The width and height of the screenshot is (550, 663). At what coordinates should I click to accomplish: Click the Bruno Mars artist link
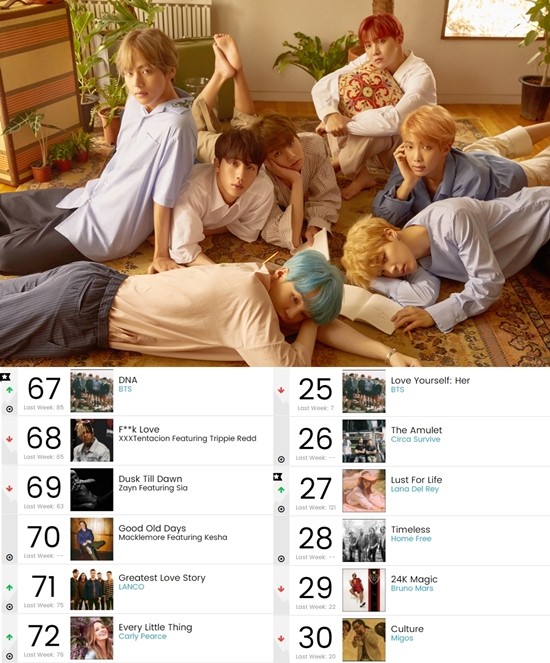point(412,589)
